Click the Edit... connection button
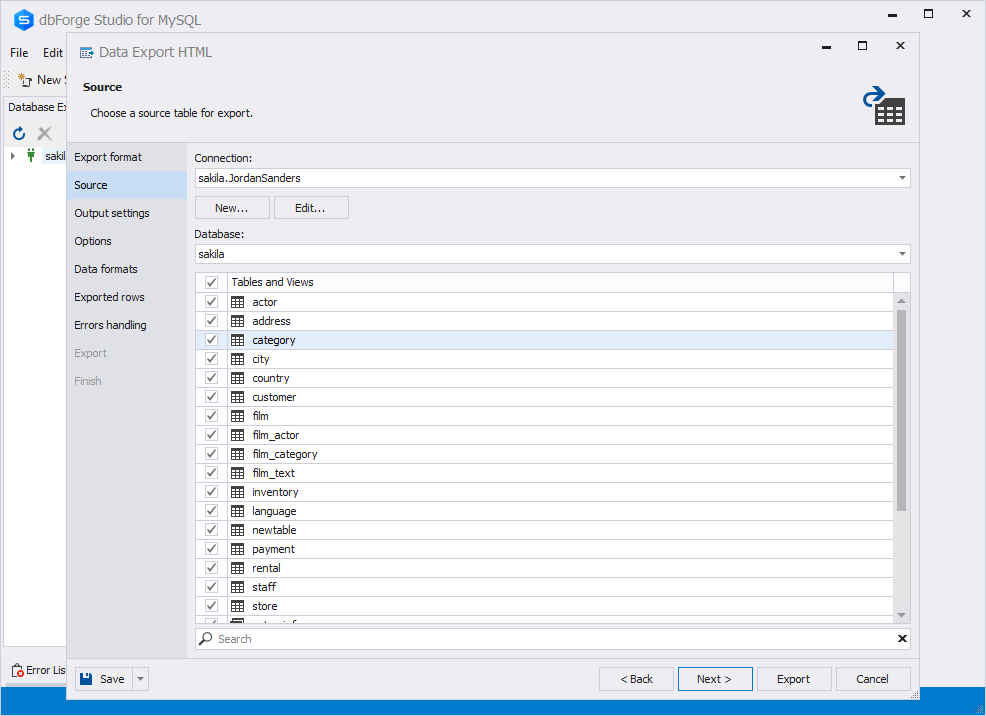Viewport: 986px width, 716px height. click(x=311, y=207)
